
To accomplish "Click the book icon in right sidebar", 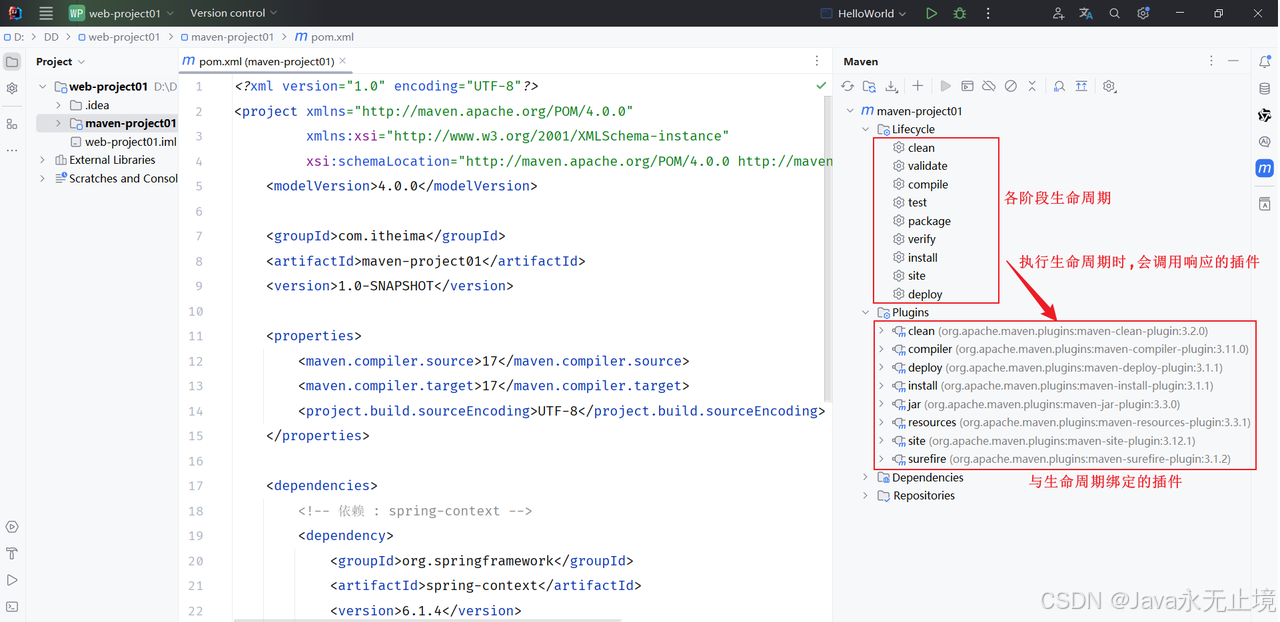I will click(x=1265, y=204).
